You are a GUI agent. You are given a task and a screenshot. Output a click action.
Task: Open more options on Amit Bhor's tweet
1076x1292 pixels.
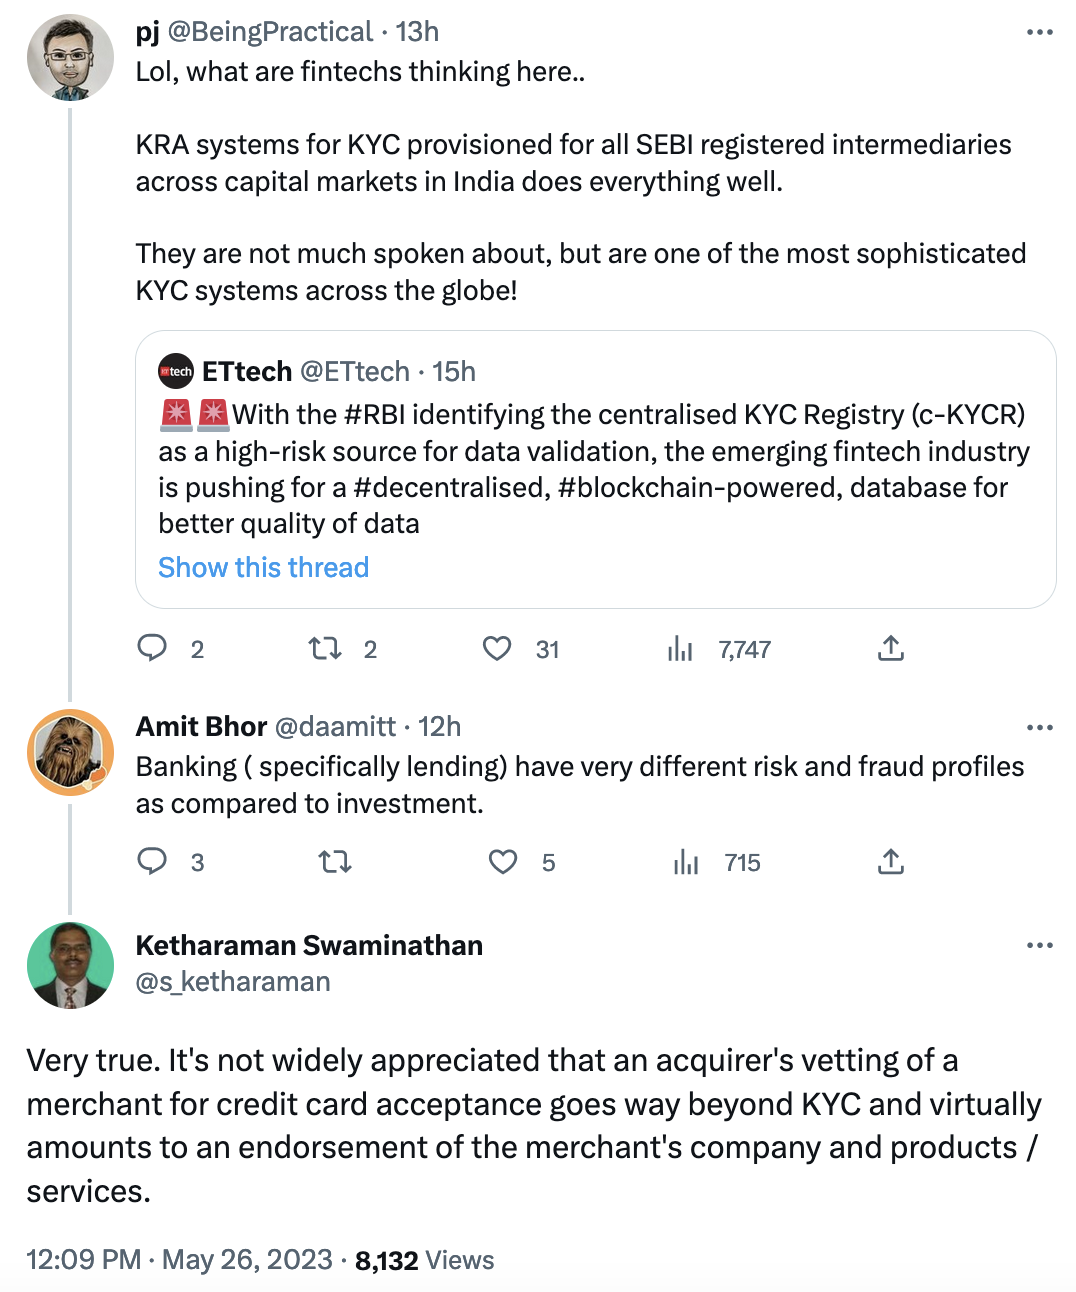(x=1039, y=727)
